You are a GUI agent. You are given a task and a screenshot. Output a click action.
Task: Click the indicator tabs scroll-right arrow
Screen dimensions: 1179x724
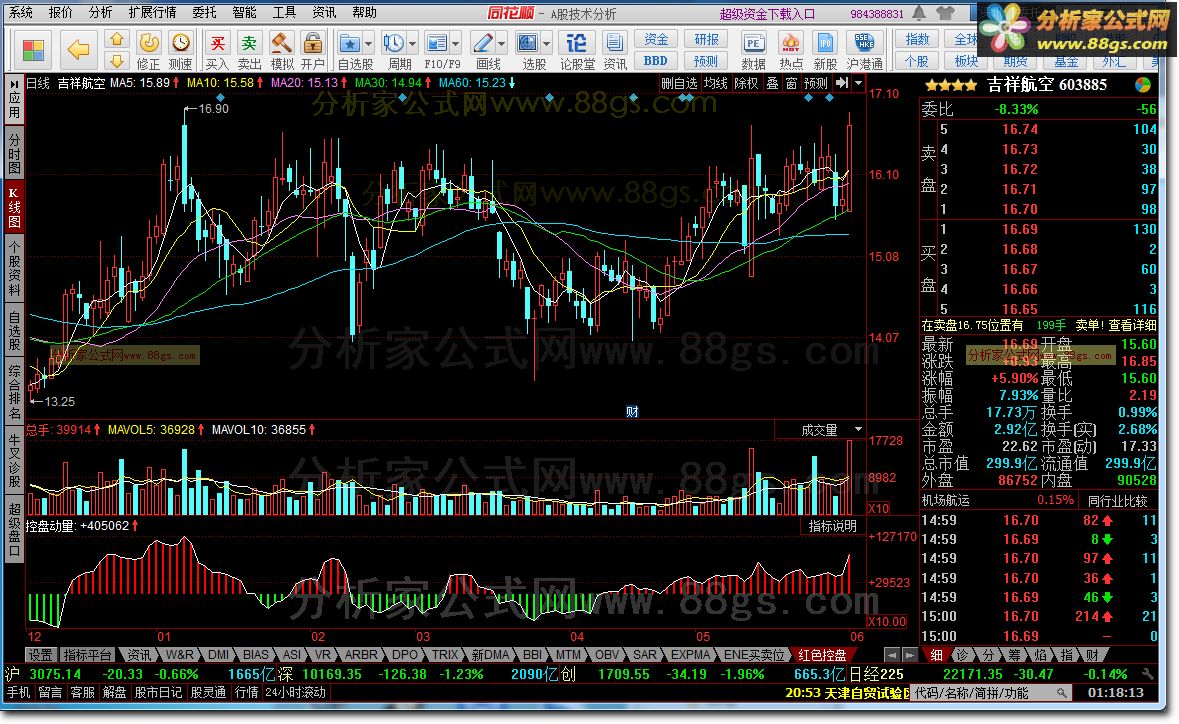(909, 655)
